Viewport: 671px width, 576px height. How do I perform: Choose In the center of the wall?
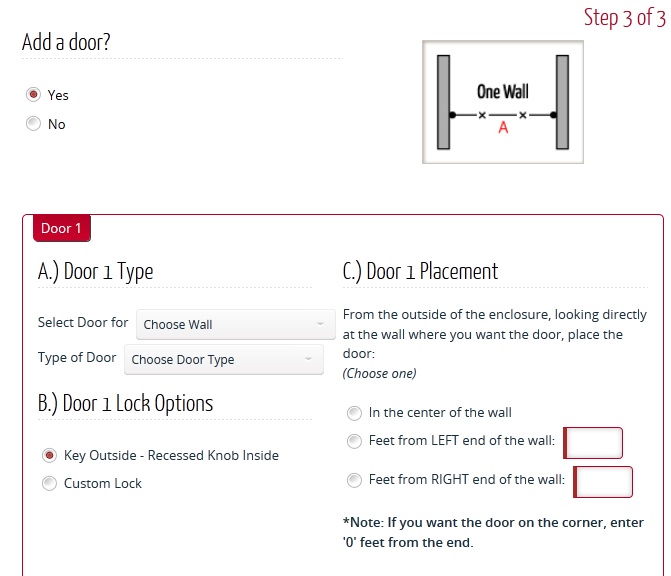[x=354, y=413]
